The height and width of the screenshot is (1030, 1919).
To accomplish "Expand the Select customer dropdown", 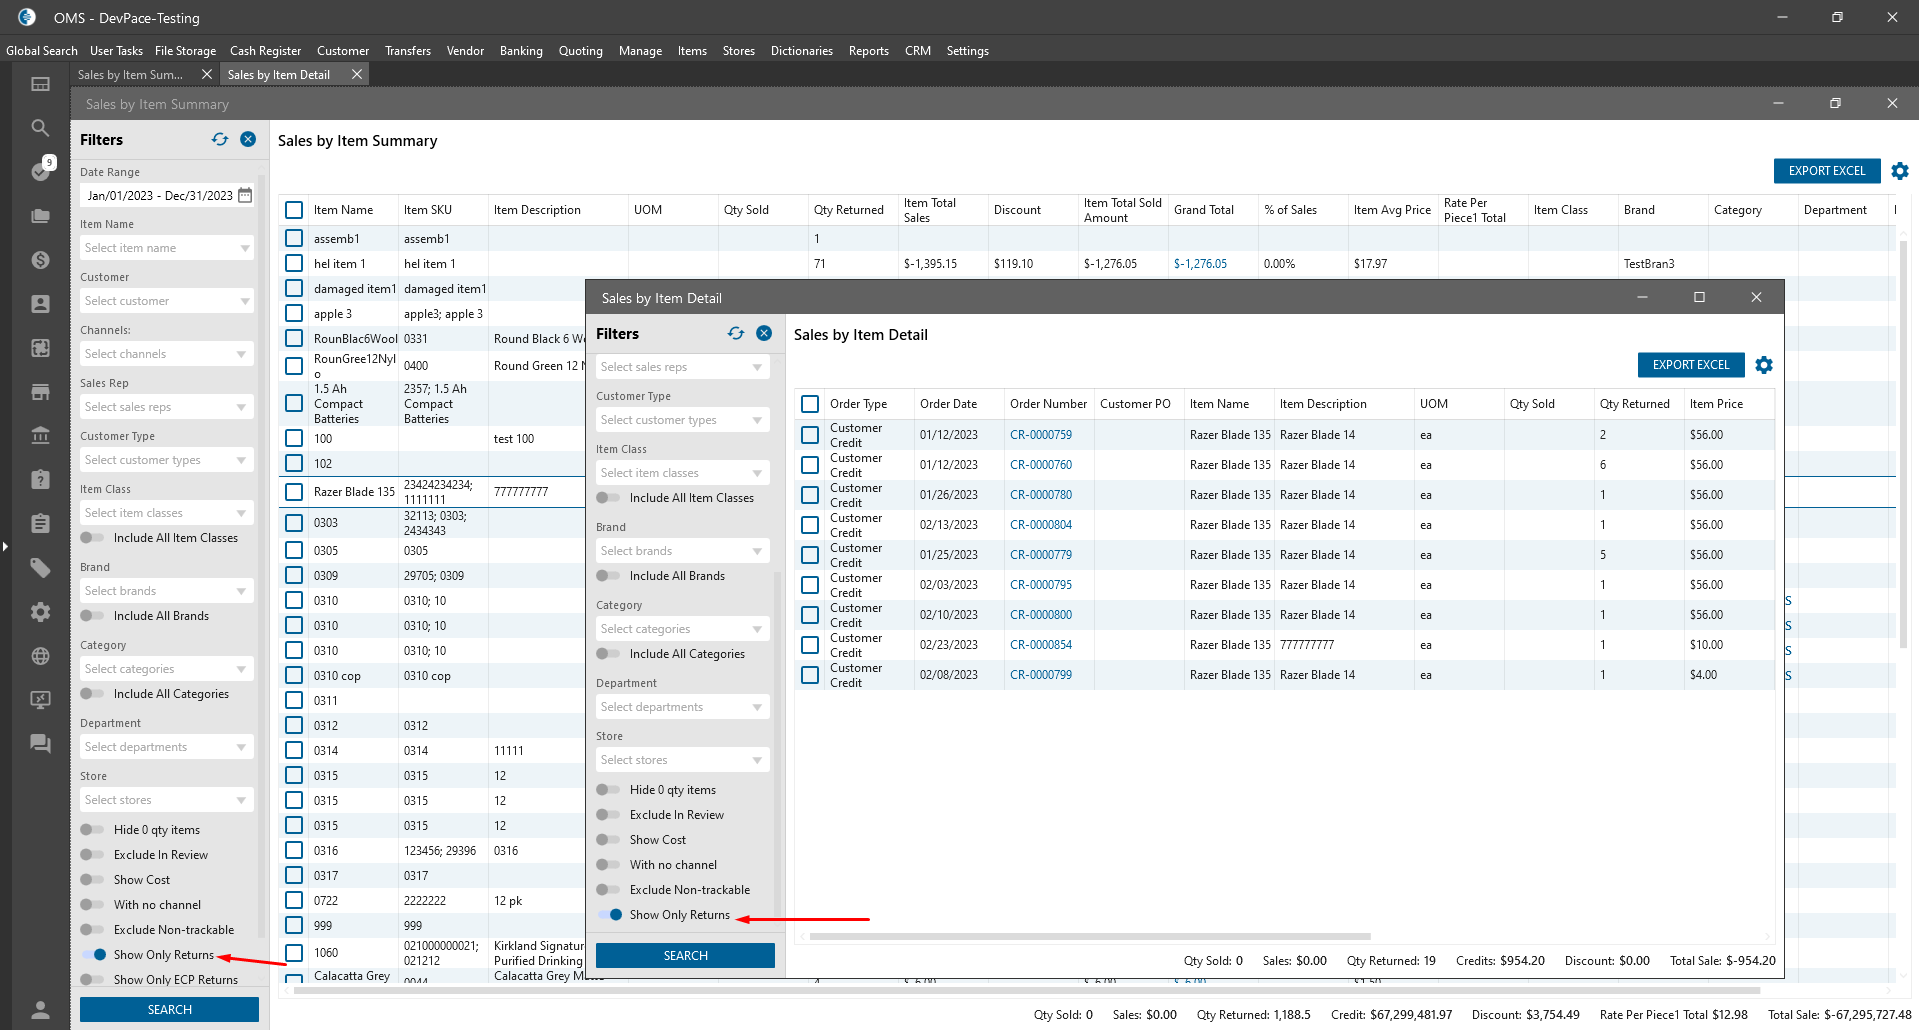I will [166, 301].
